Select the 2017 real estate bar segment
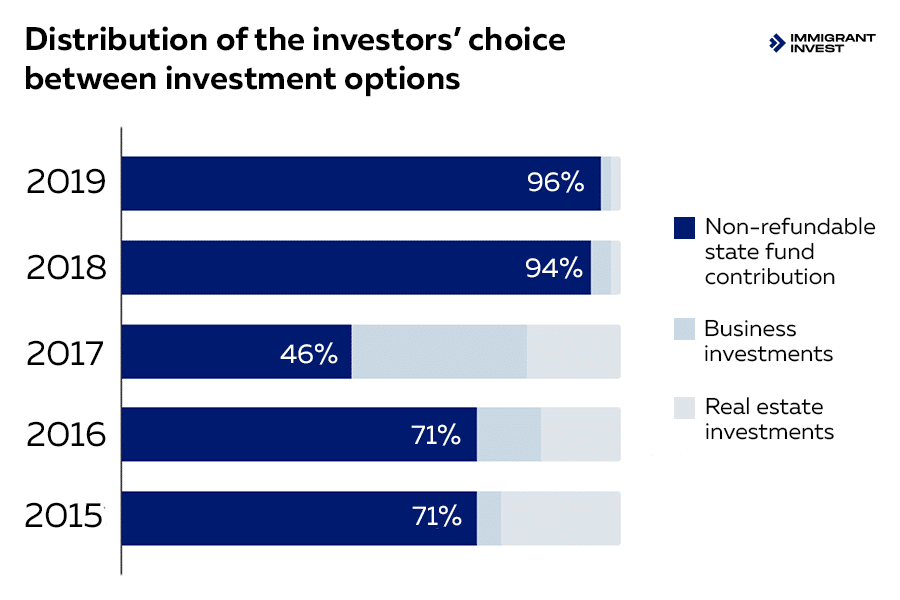 [x=573, y=352]
